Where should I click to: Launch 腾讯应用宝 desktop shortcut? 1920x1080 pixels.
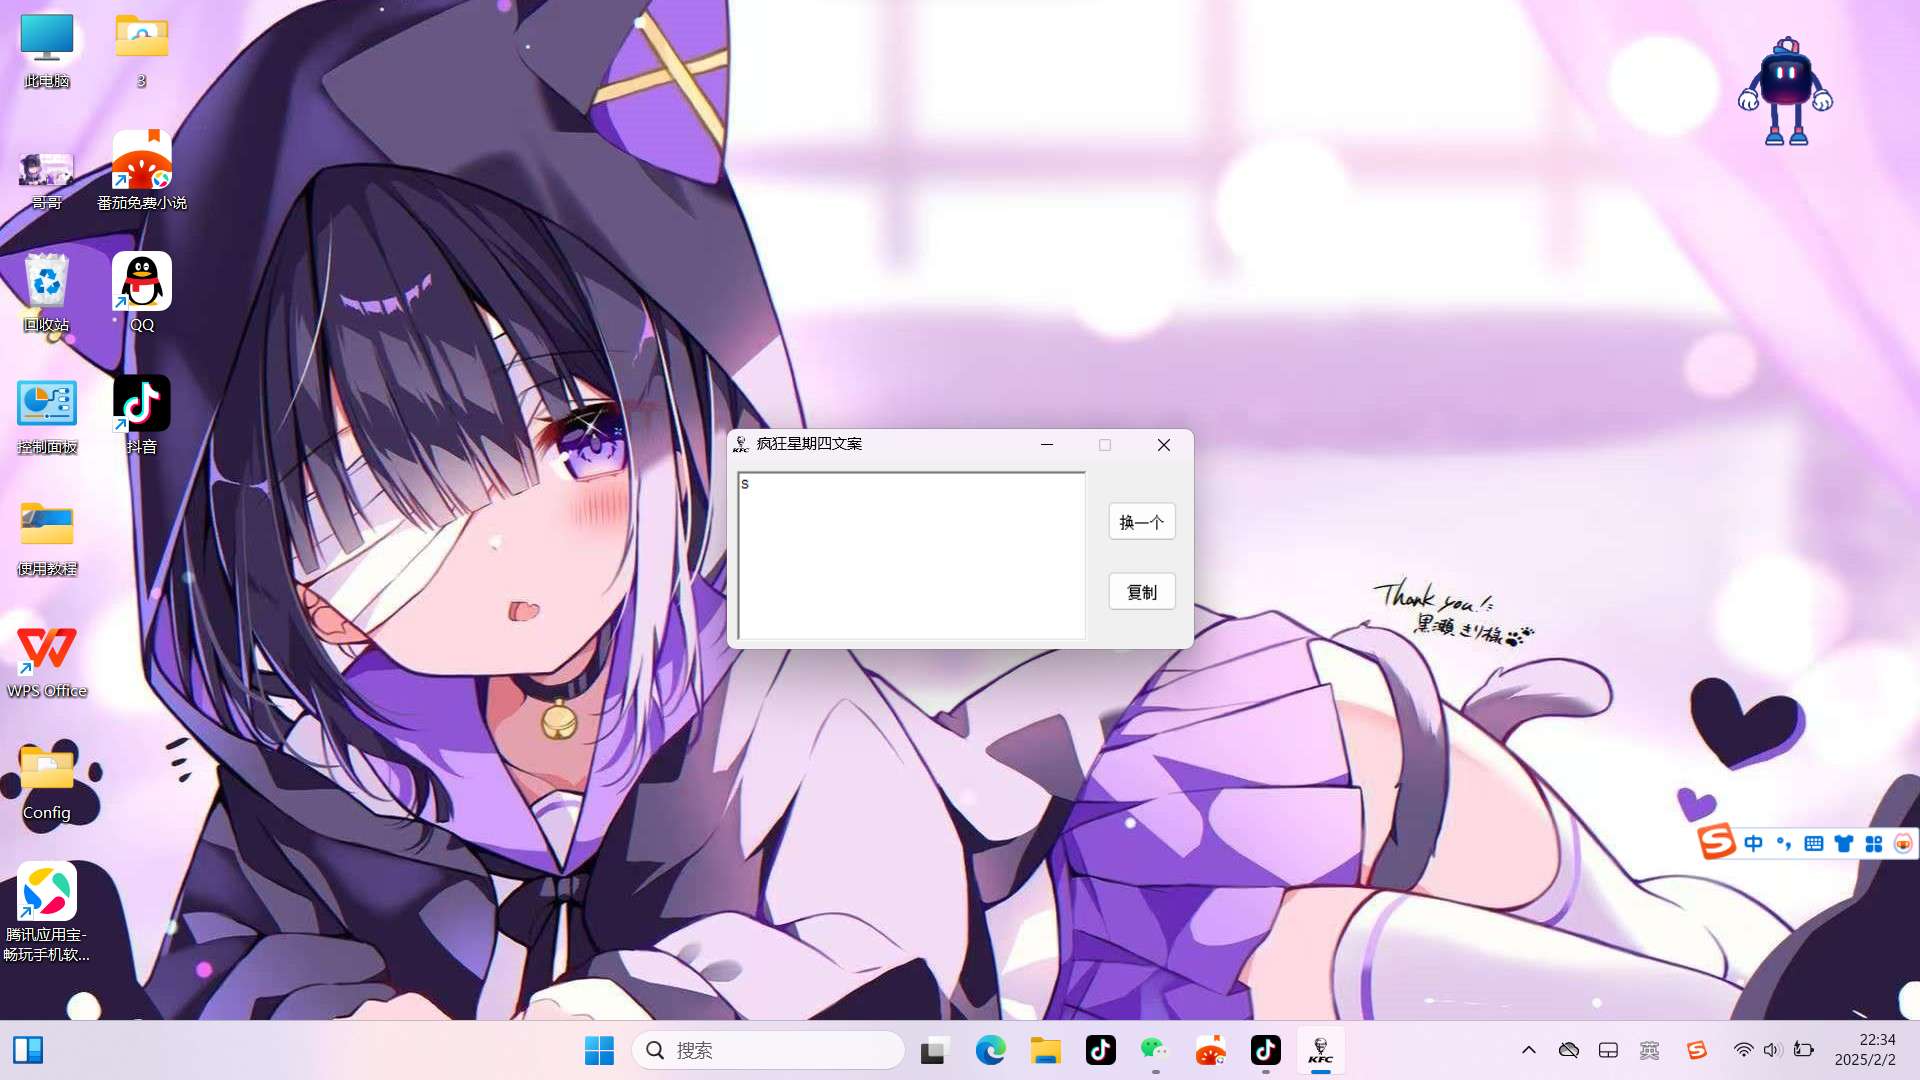pos(47,912)
